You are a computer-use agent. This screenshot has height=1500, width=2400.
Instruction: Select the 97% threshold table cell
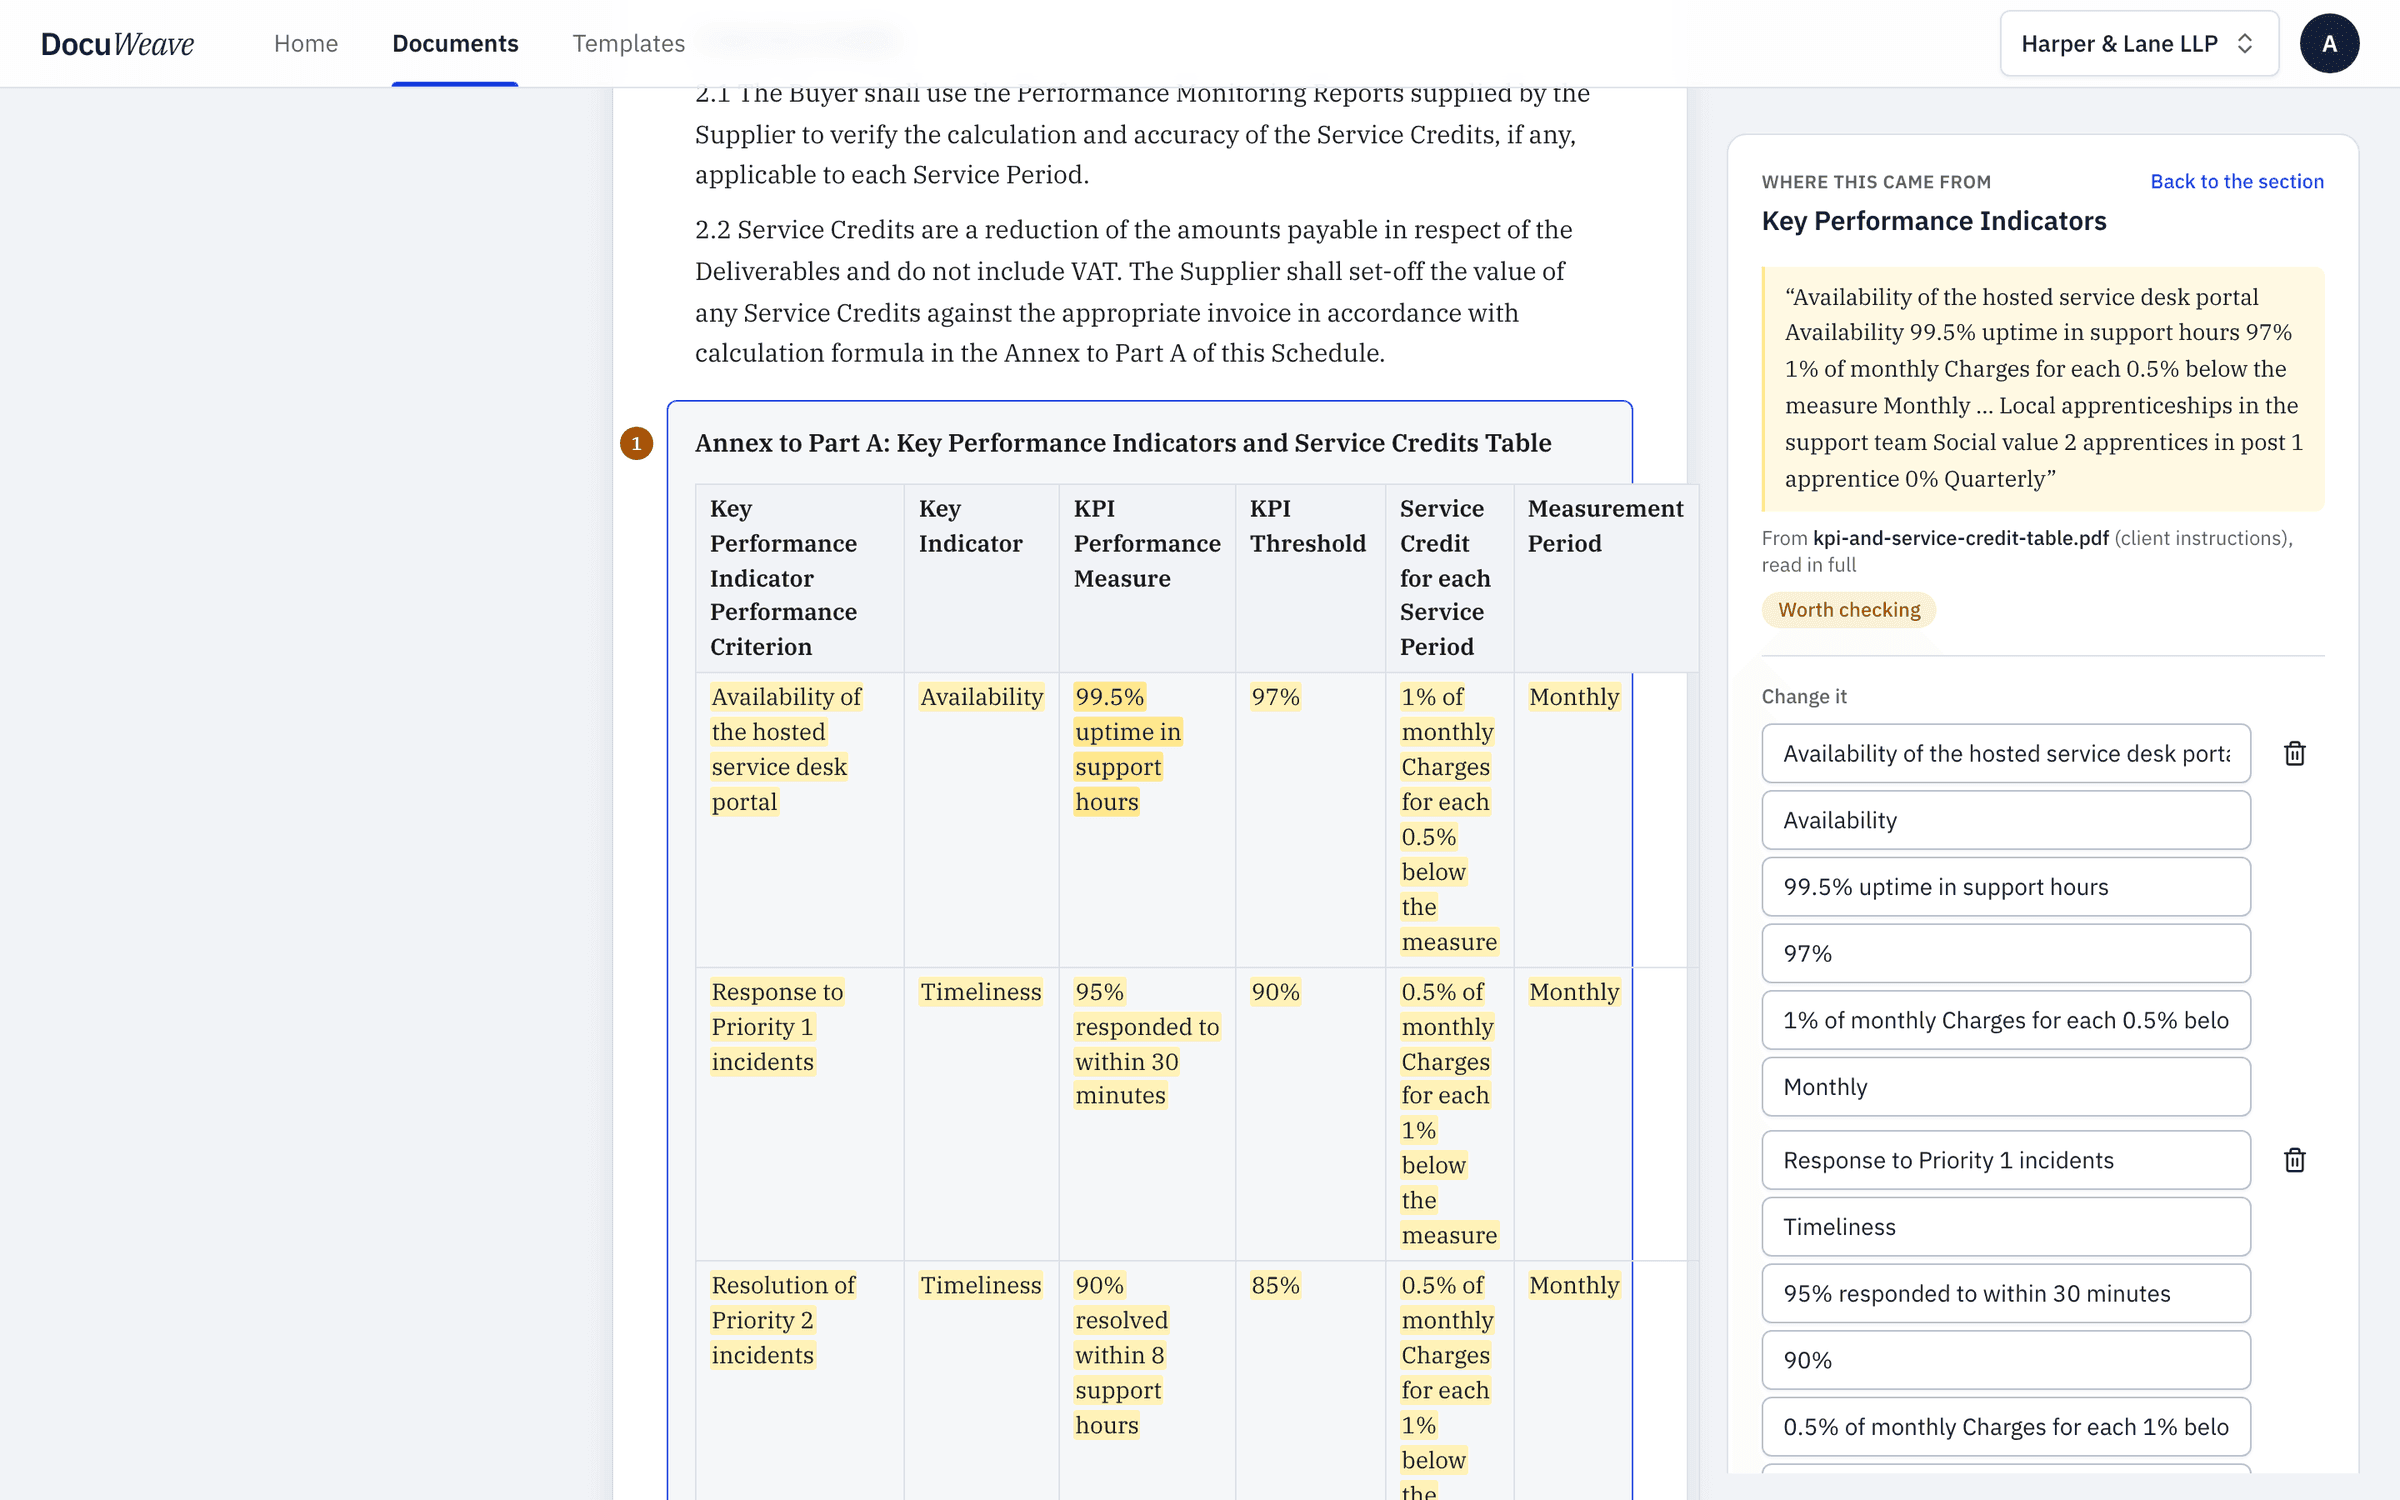pyautogui.click(x=1310, y=820)
